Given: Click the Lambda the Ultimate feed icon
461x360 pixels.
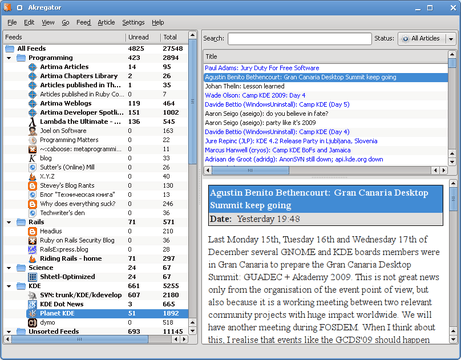Looking at the screenshot, I should tap(32, 122).
